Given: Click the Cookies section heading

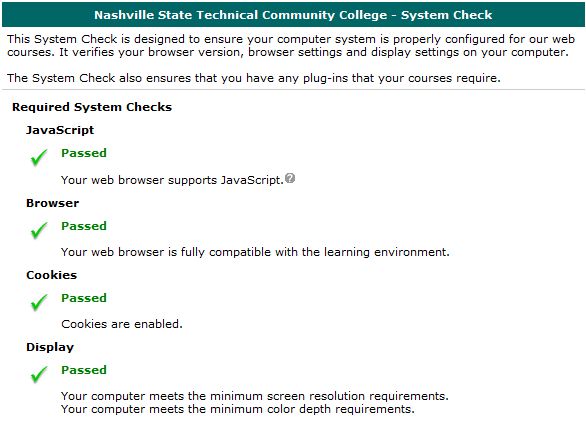Looking at the screenshot, I should (52, 275).
